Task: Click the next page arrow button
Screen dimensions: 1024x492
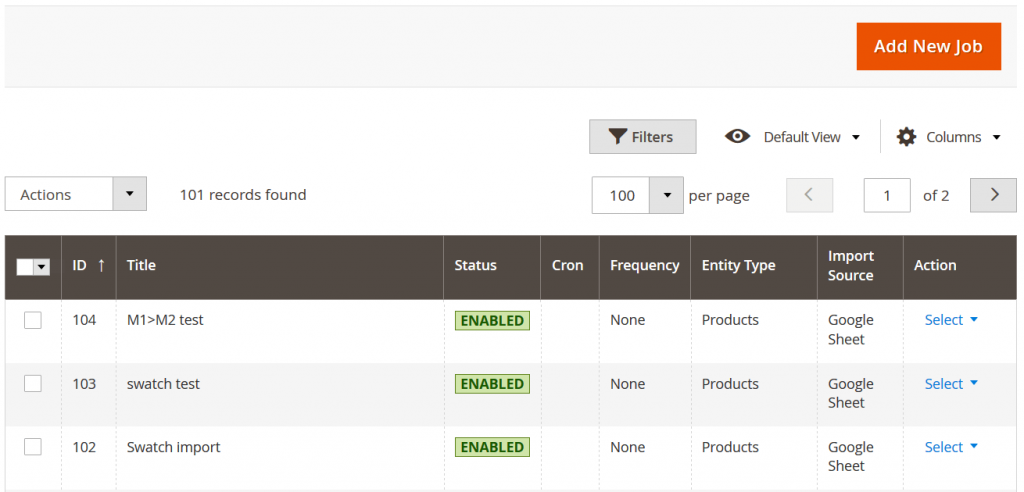Action: [993, 195]
